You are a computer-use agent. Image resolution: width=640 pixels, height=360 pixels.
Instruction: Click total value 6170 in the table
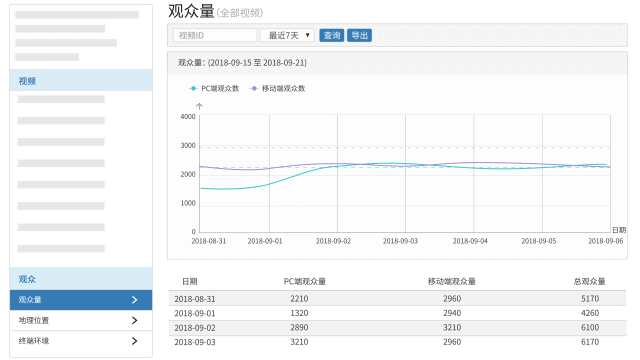click(590, 342)
